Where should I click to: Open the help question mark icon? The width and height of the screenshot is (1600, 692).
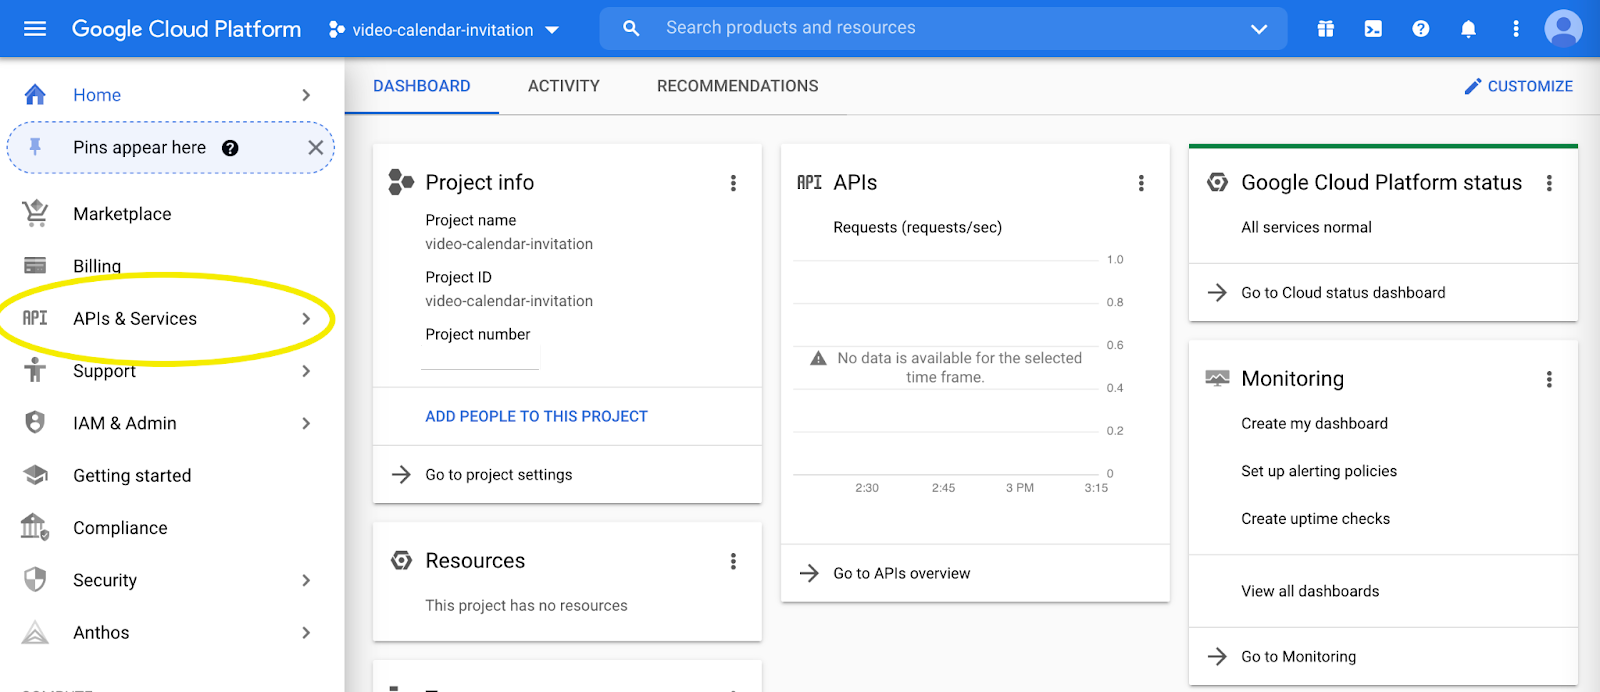pos(1421,29)
